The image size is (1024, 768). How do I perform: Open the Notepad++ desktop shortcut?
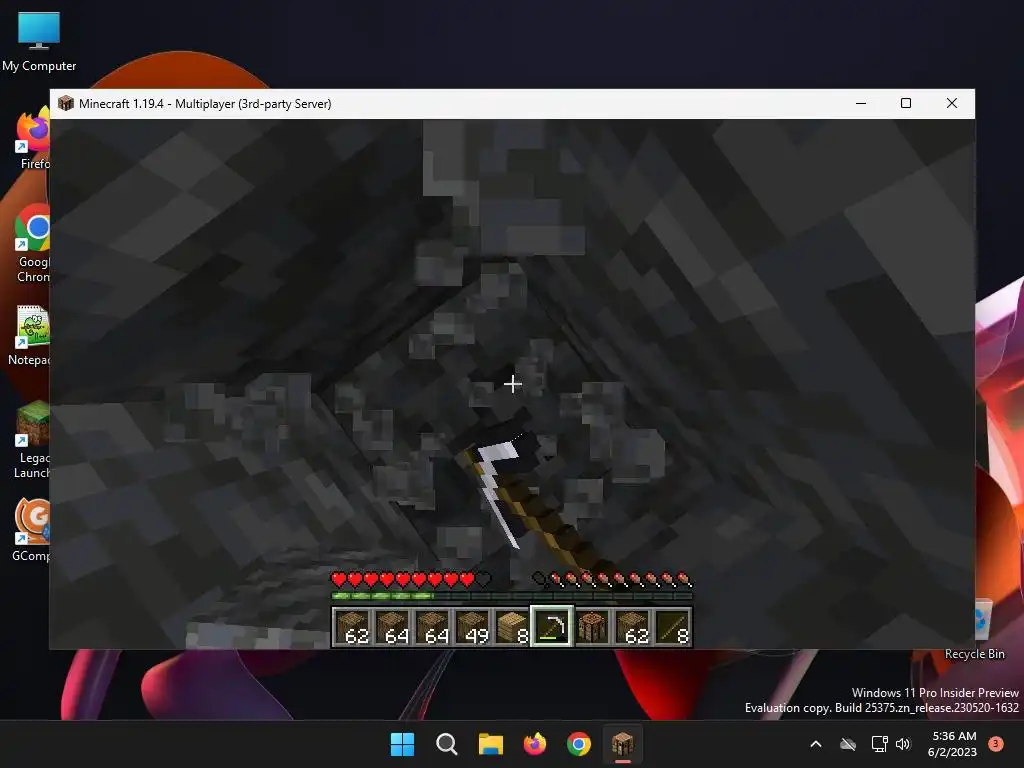tap(31, 336)
